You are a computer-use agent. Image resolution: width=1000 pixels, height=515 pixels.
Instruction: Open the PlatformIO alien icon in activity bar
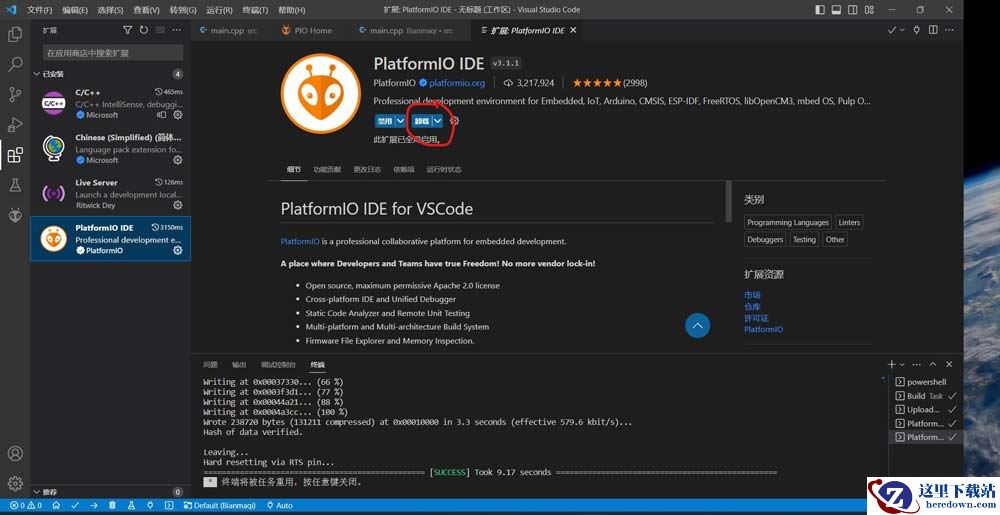(x=15, y=215)
